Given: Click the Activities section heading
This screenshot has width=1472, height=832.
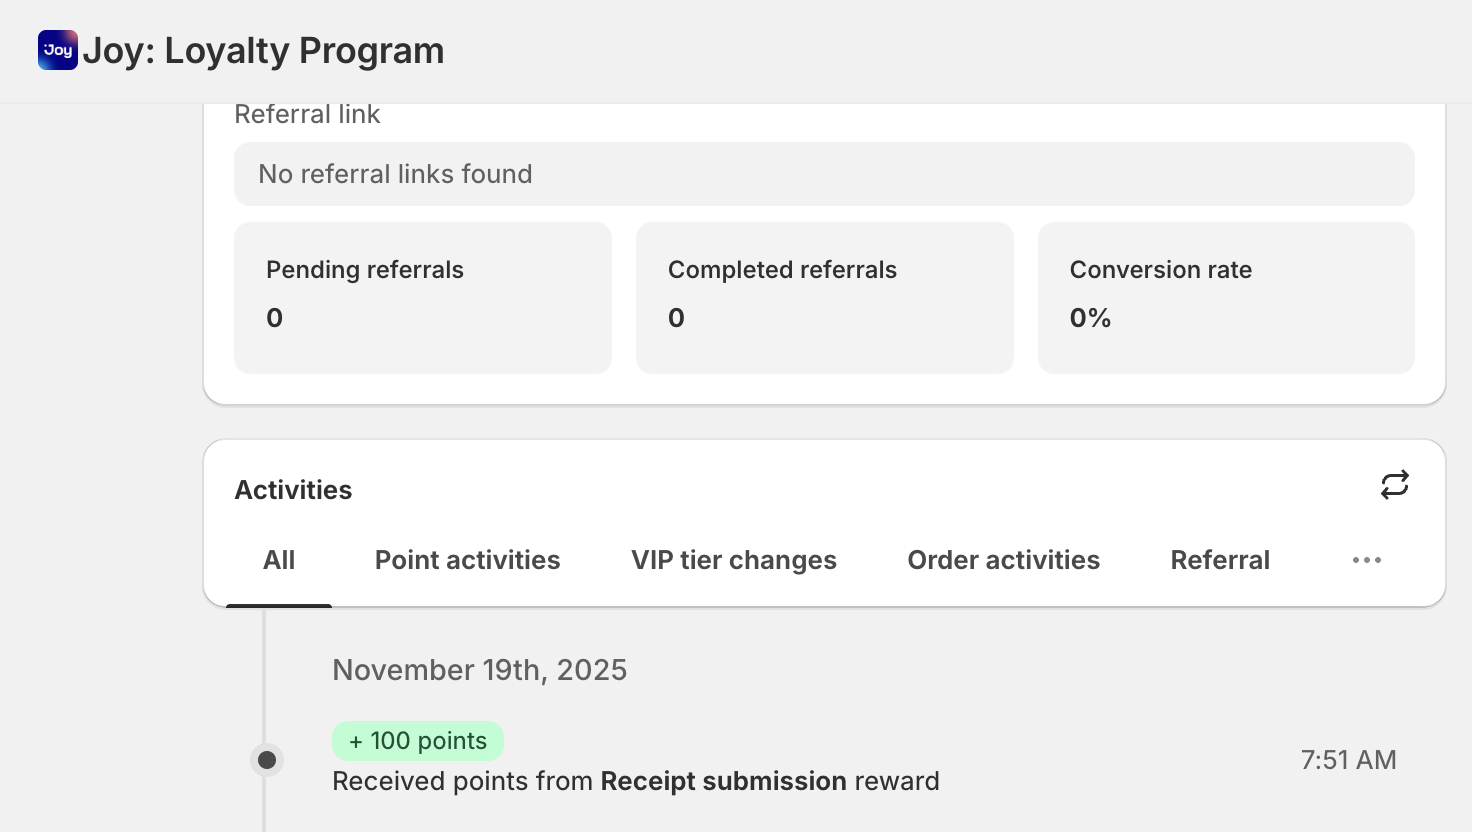Looking at the screenshot, I should [293, 490].
